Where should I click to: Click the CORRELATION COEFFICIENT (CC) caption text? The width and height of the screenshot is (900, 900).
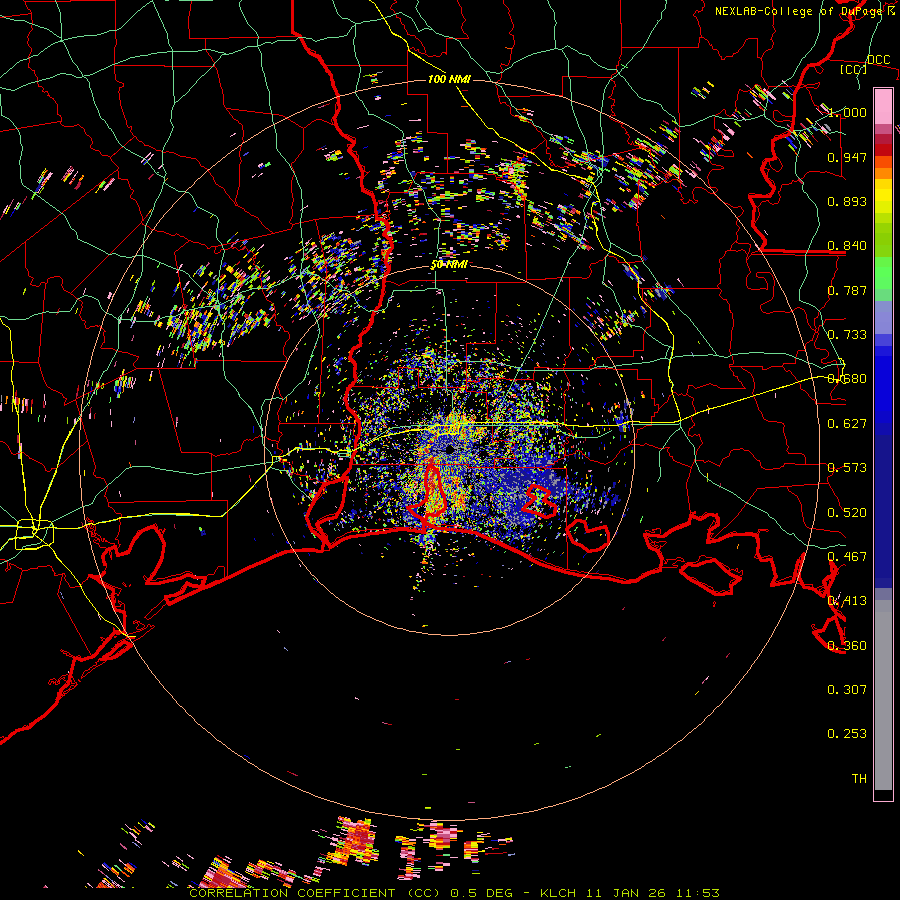315,893
